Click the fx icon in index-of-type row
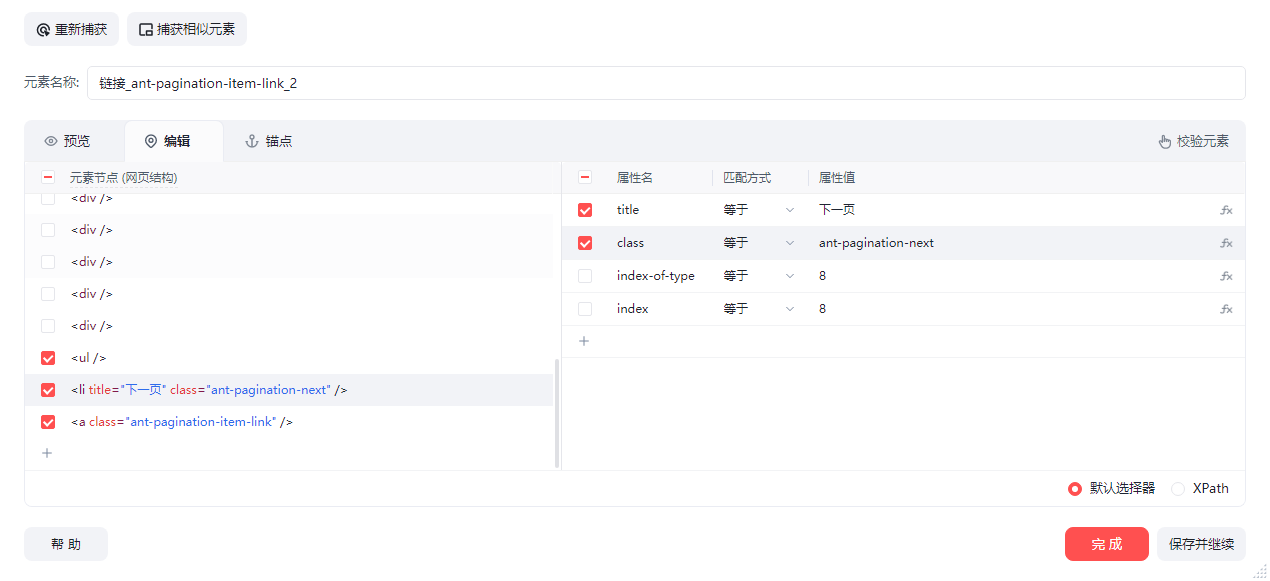Image resolution: width=1270 pixels, height=581 pixels. [1226, 276]
